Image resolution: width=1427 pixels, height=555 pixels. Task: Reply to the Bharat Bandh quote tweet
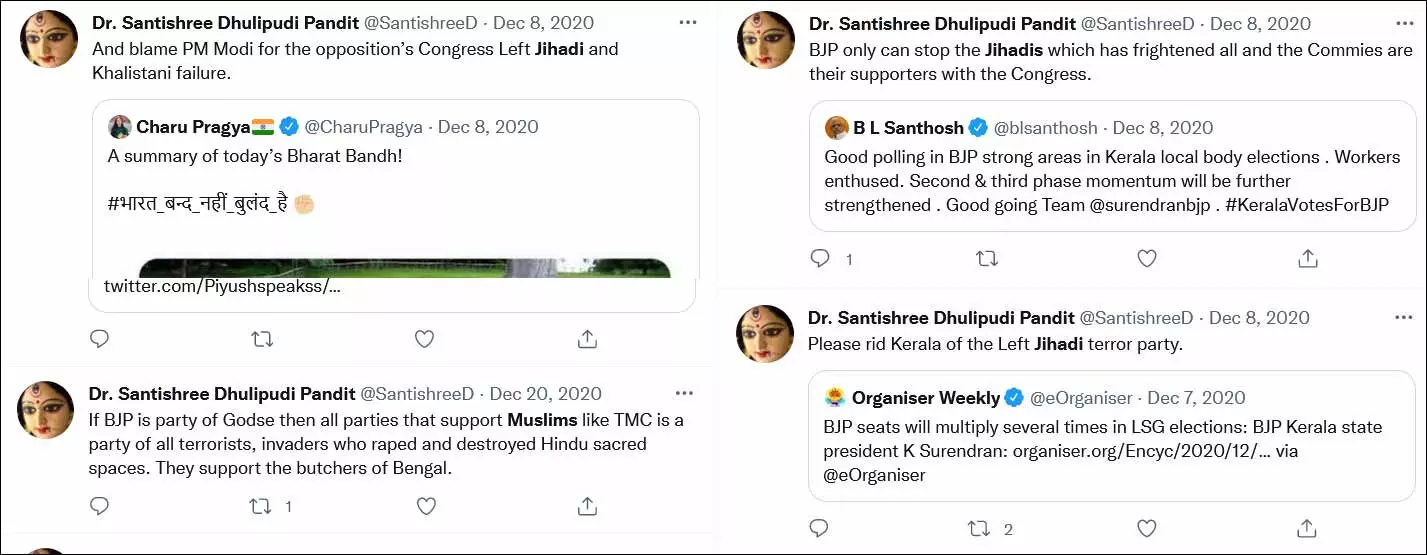tap(99, 339)
